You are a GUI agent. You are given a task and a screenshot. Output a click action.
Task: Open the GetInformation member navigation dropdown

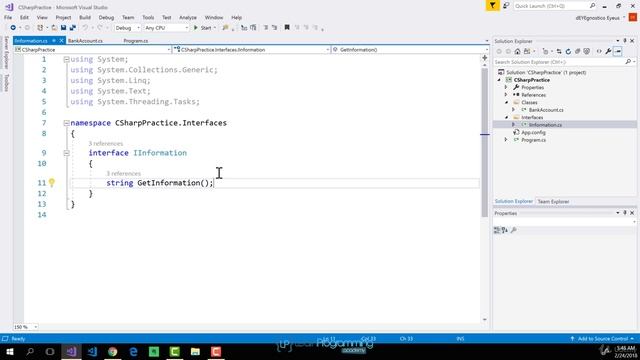click(410, 50)
